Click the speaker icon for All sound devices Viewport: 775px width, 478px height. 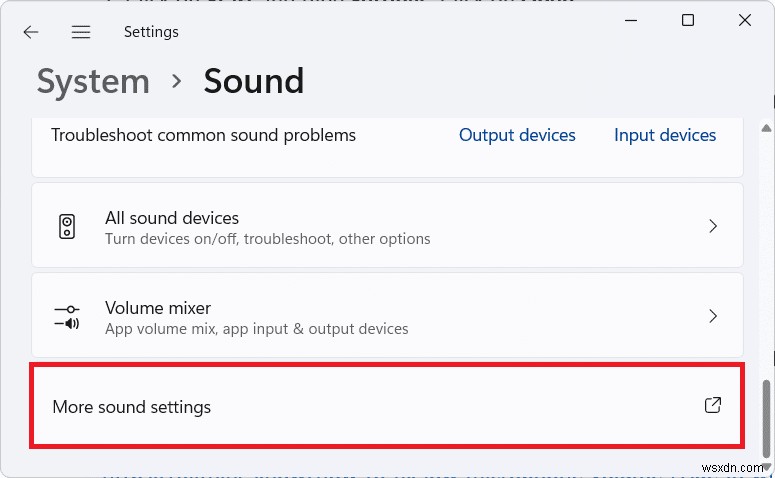[x=67, y=227]
